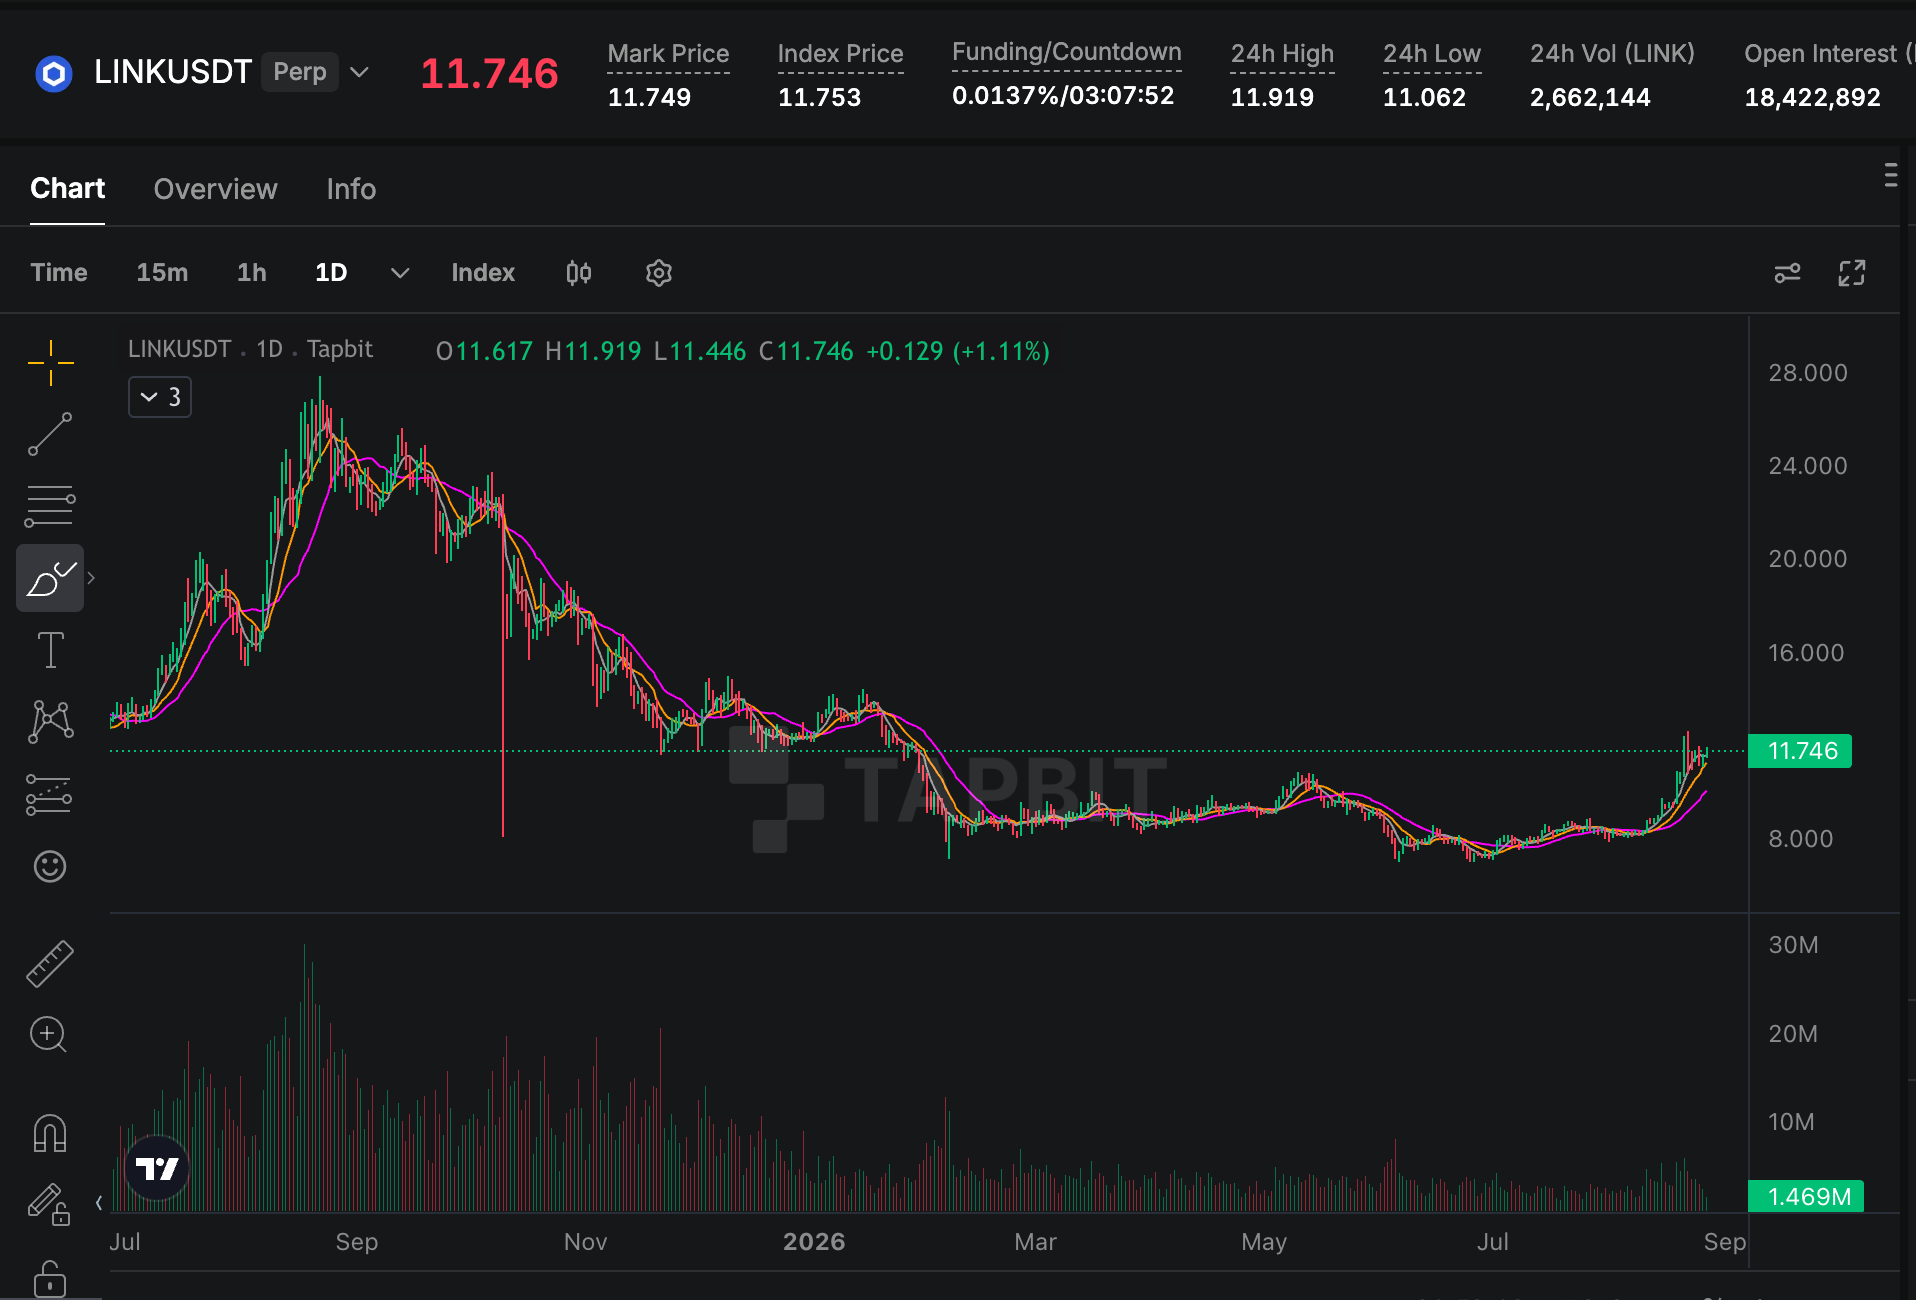Image resolution: width=1916 pixels, height=1300 pixels.
Task: Click the 1.469M volume tag on axis
Action: [x=1806, y=1196]
